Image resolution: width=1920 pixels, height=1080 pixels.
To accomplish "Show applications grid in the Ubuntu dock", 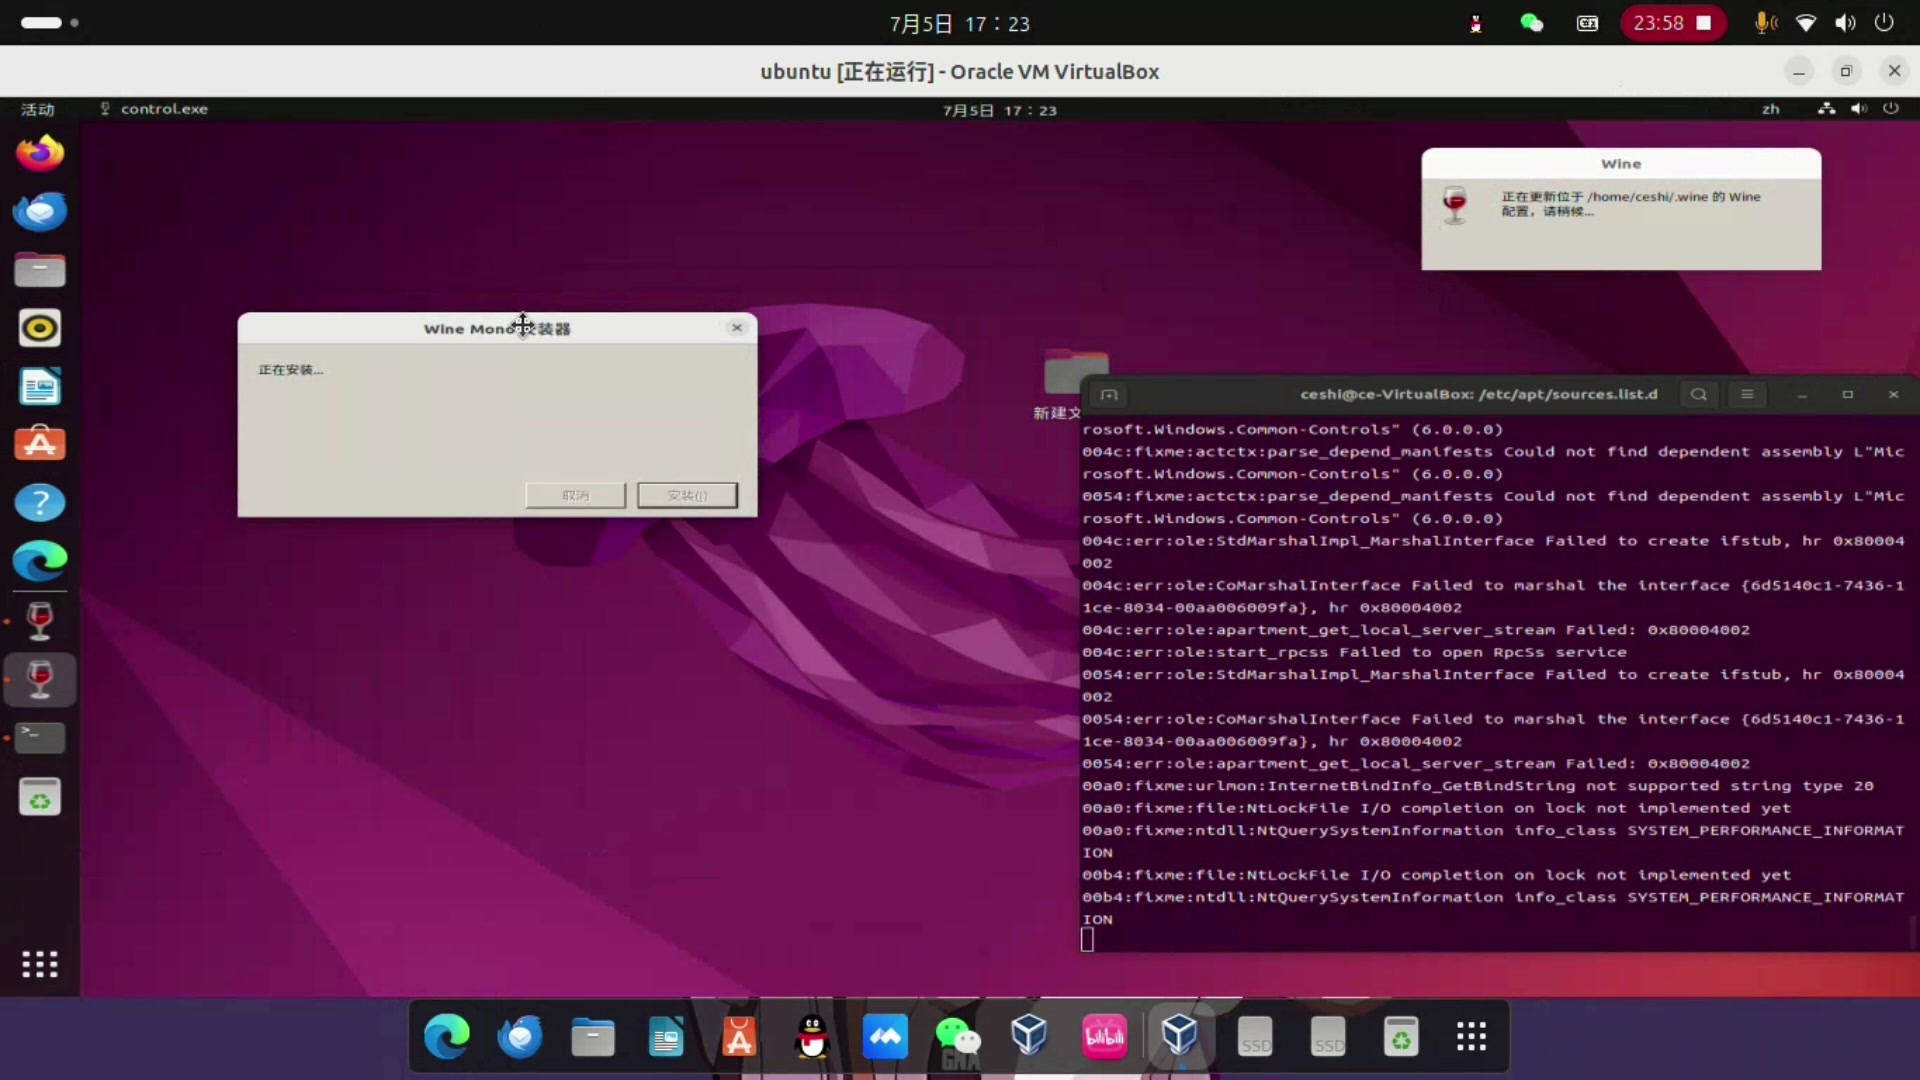I will click(40, 964).
